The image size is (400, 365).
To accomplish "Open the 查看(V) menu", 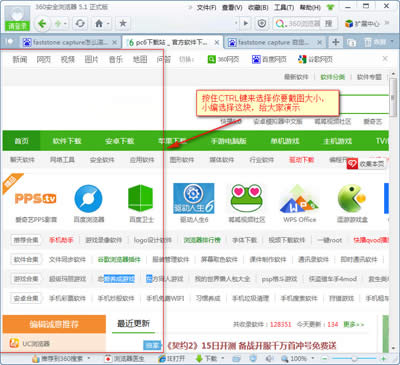I will tap(232, 7).
